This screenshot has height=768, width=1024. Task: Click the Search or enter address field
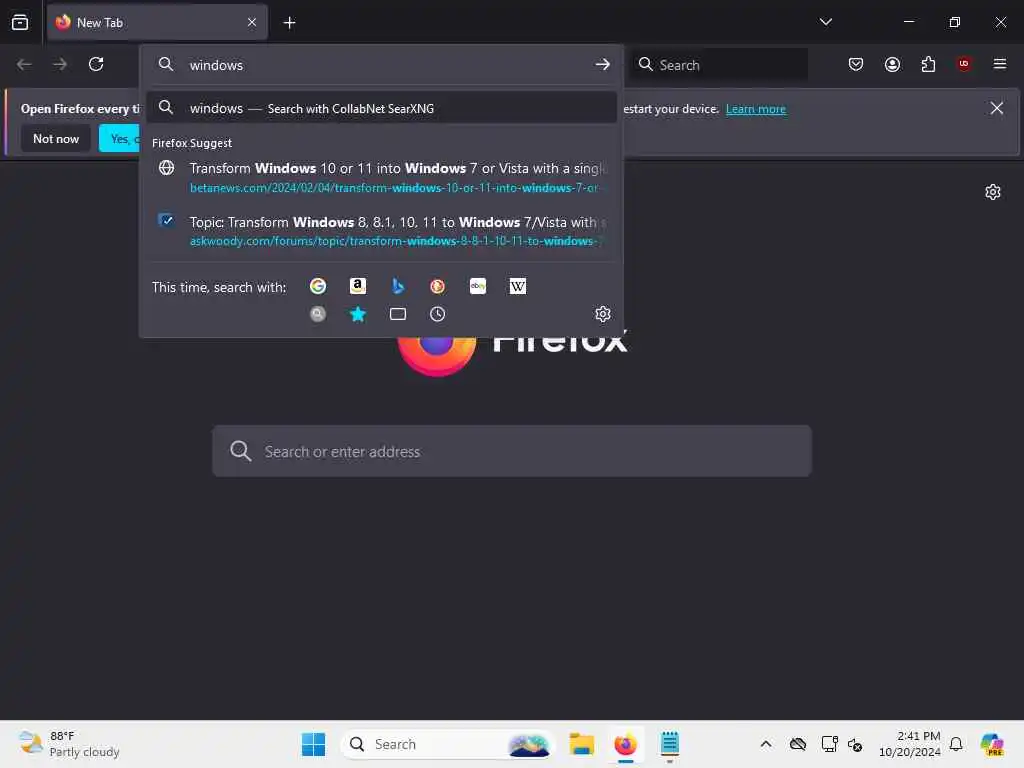click(512, 451)
